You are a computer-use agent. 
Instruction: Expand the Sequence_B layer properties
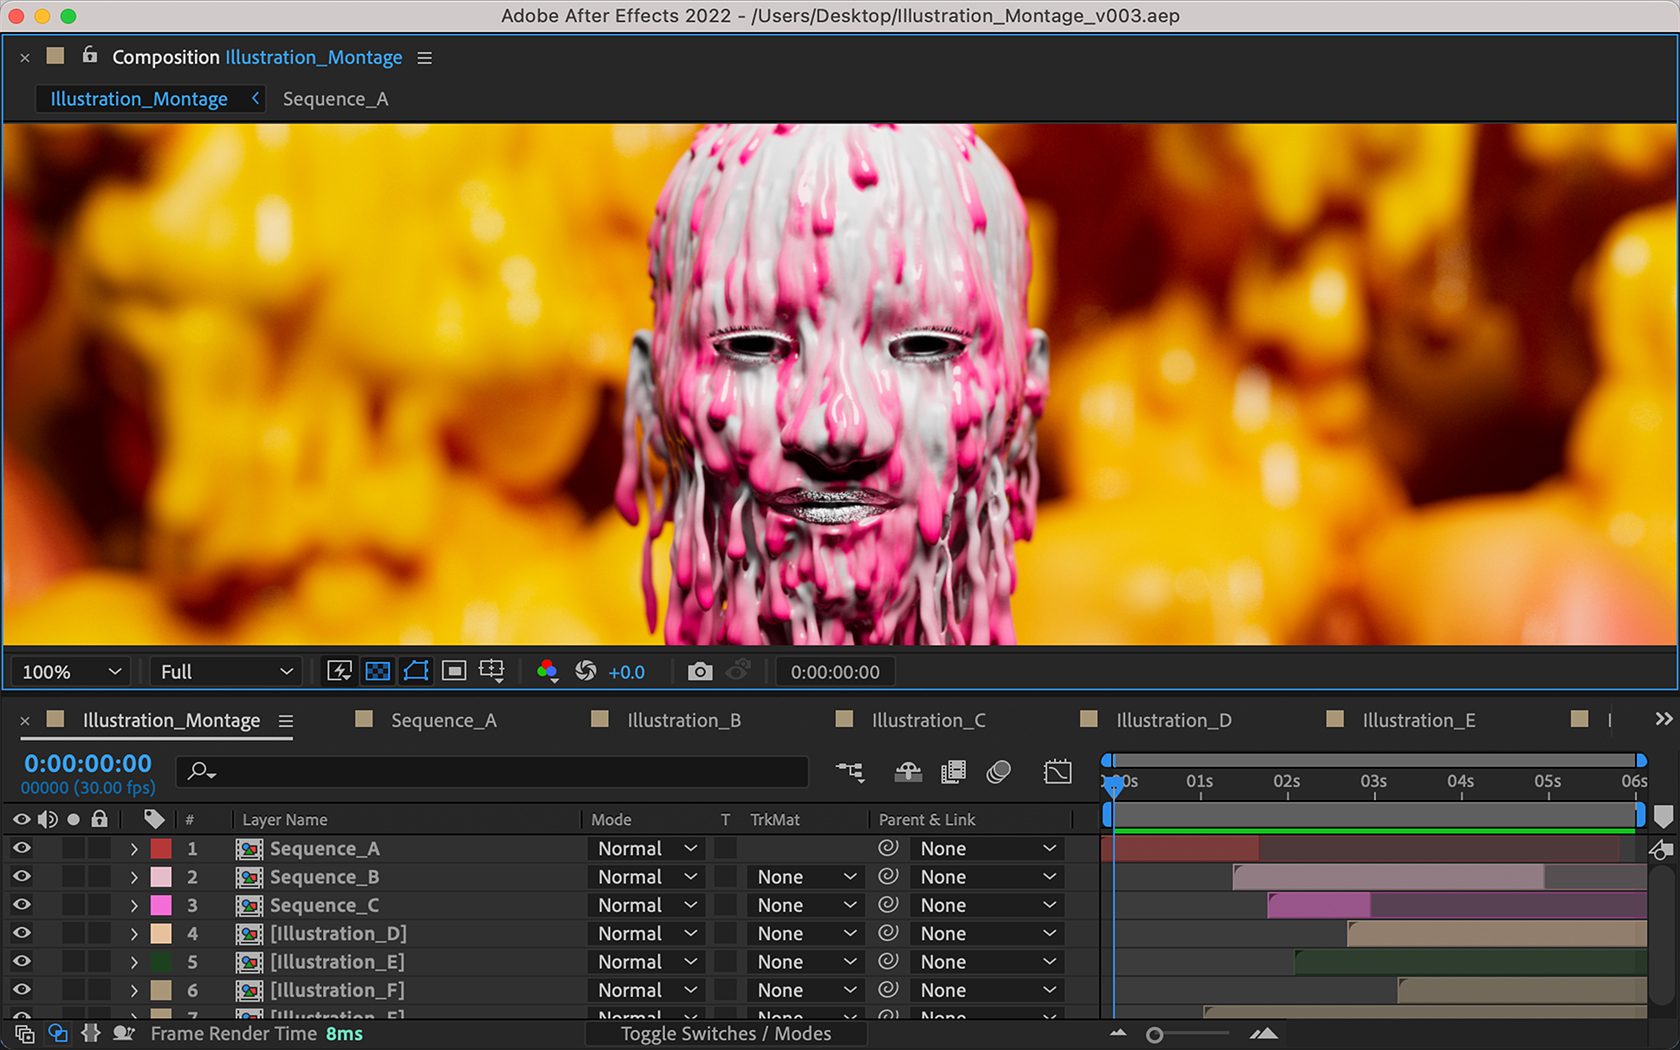pyautogui.click(x=134, y=877)
